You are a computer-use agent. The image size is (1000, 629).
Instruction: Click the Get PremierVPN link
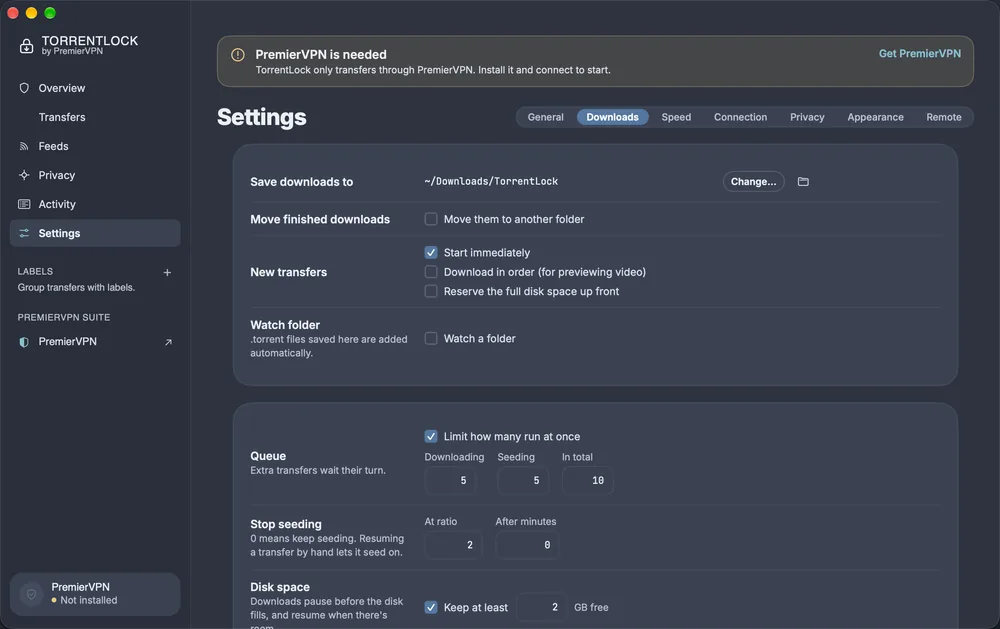pyautogui.click(x=920, y=54)
